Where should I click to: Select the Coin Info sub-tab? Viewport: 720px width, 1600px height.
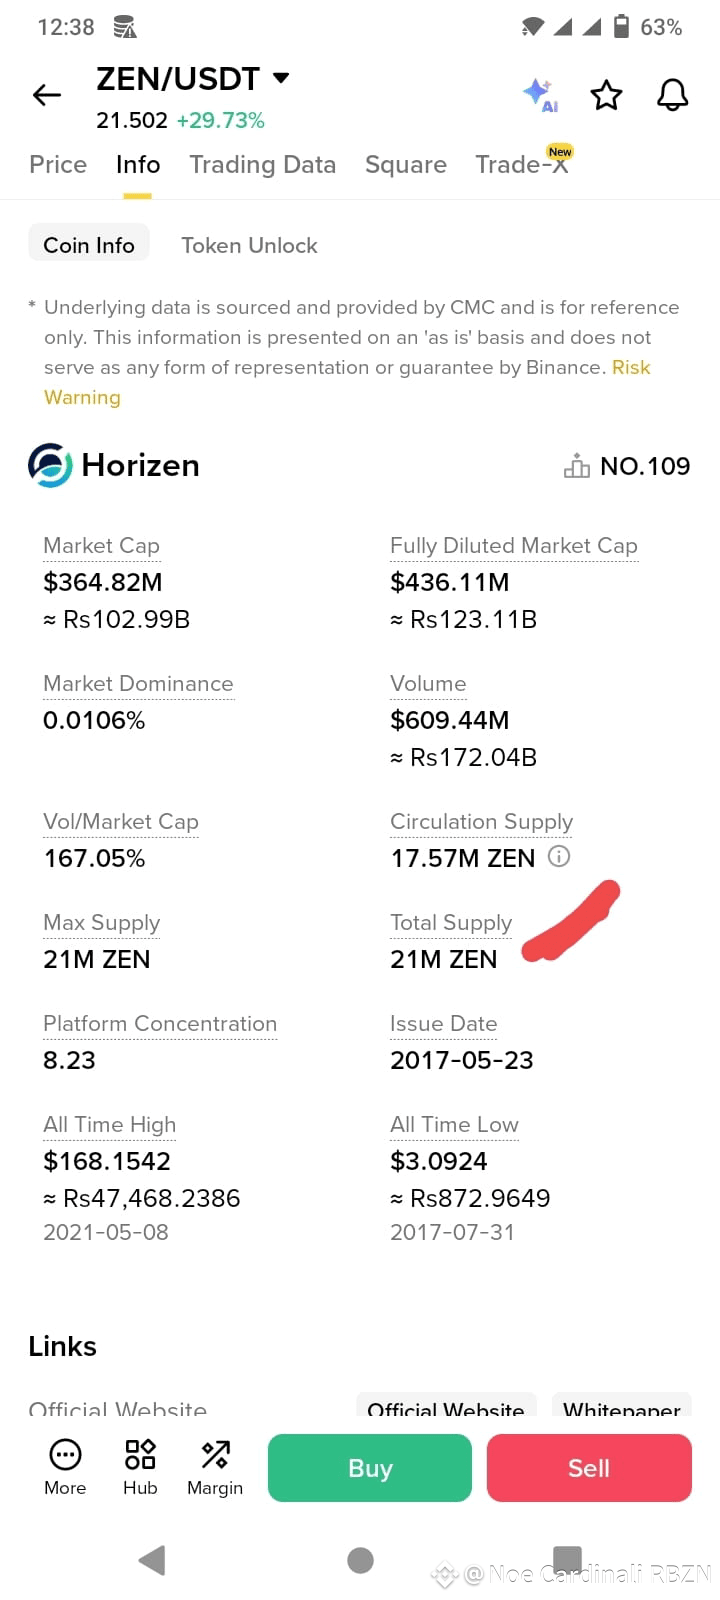pos(89,245)
